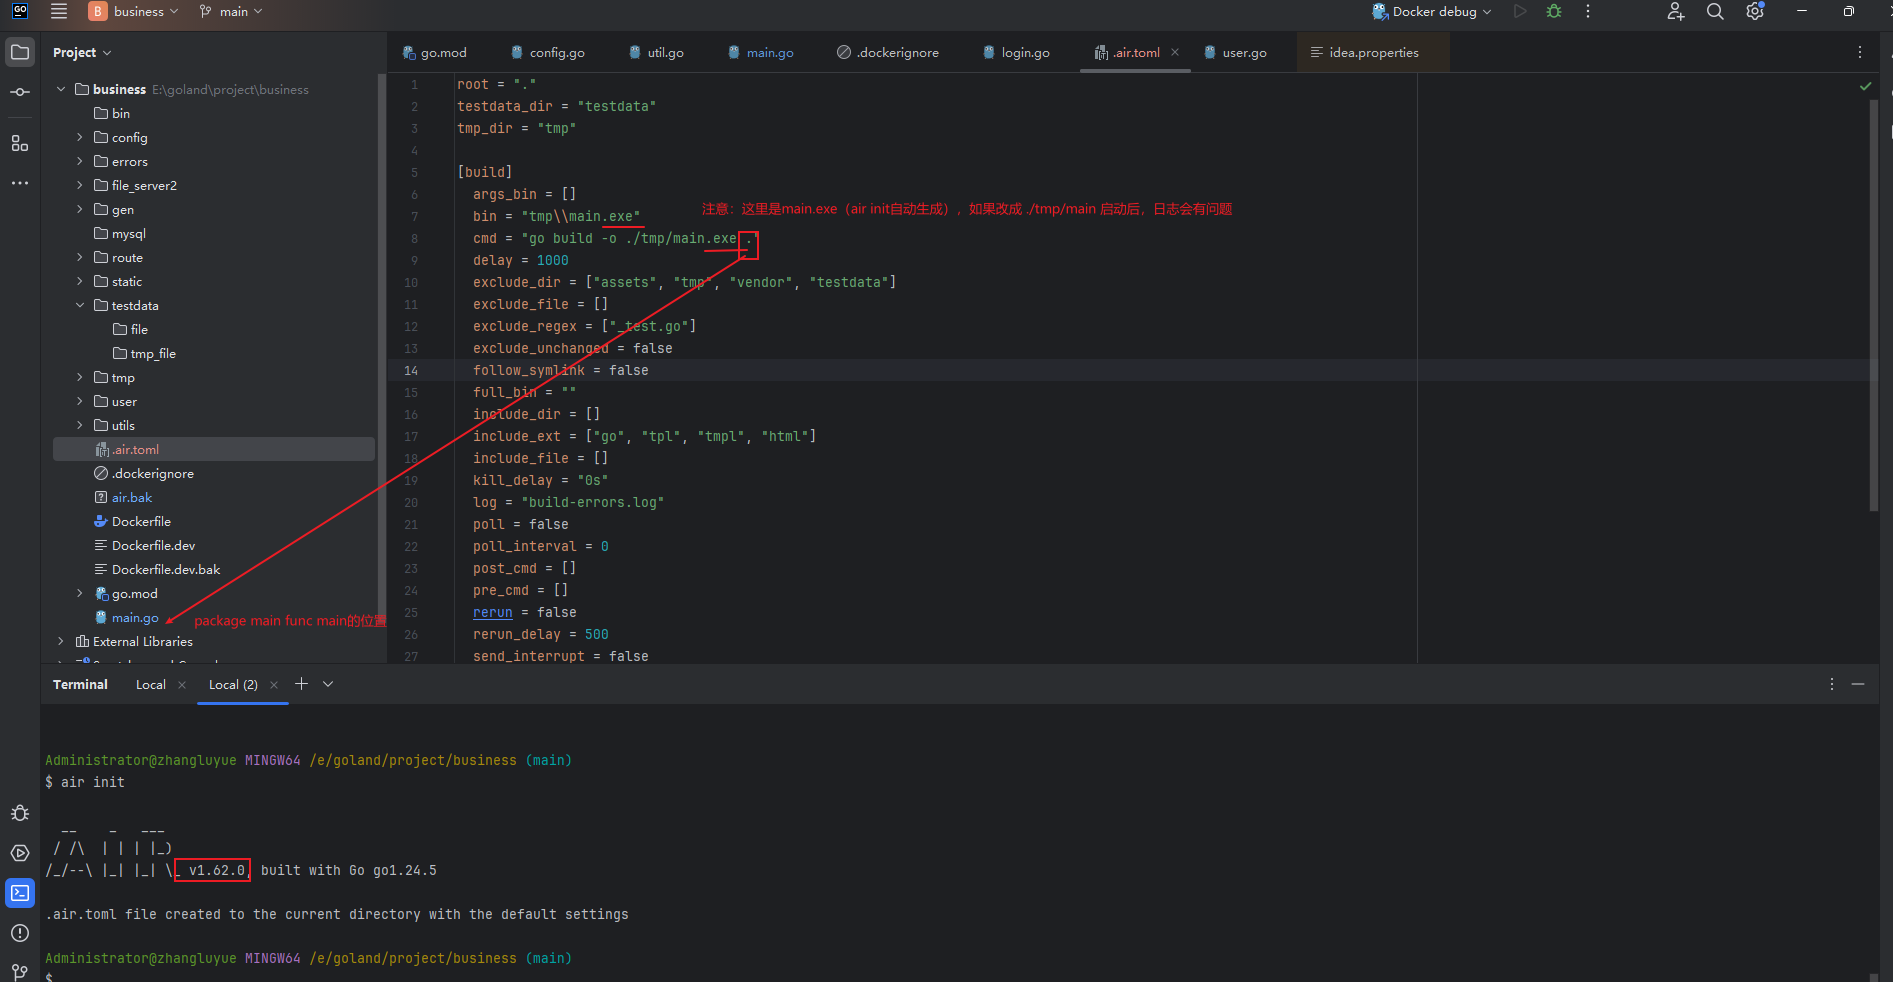Select the bin folder

pos(120,113)
